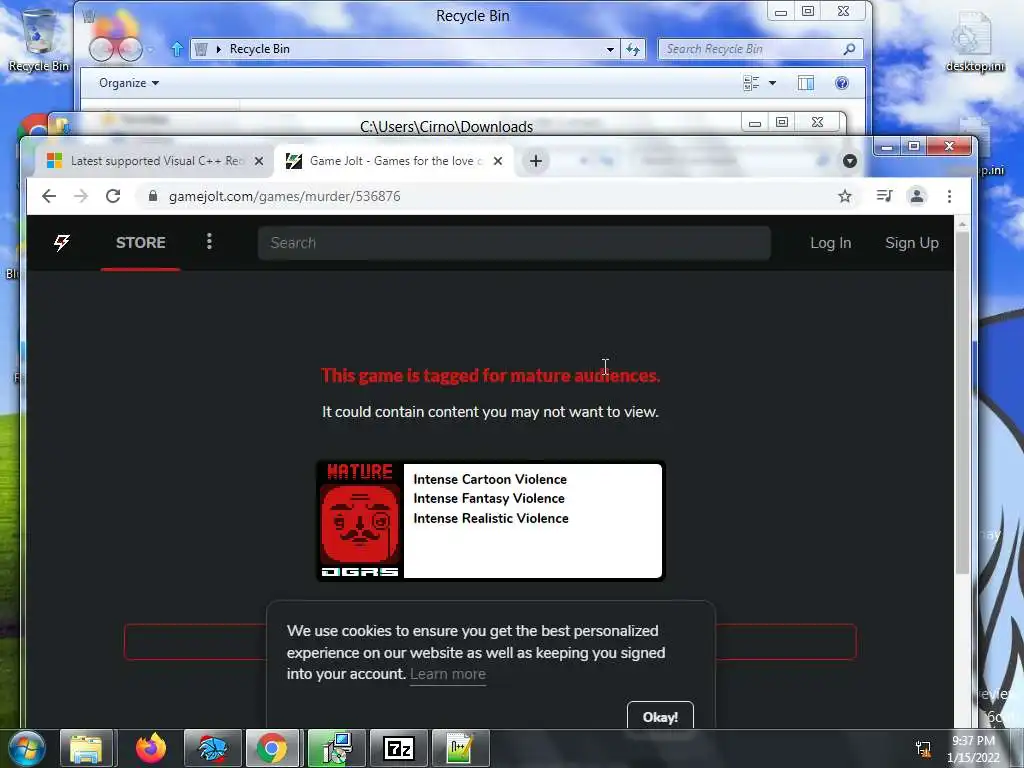Click the MATURE rating badge image

coord(360,520)
